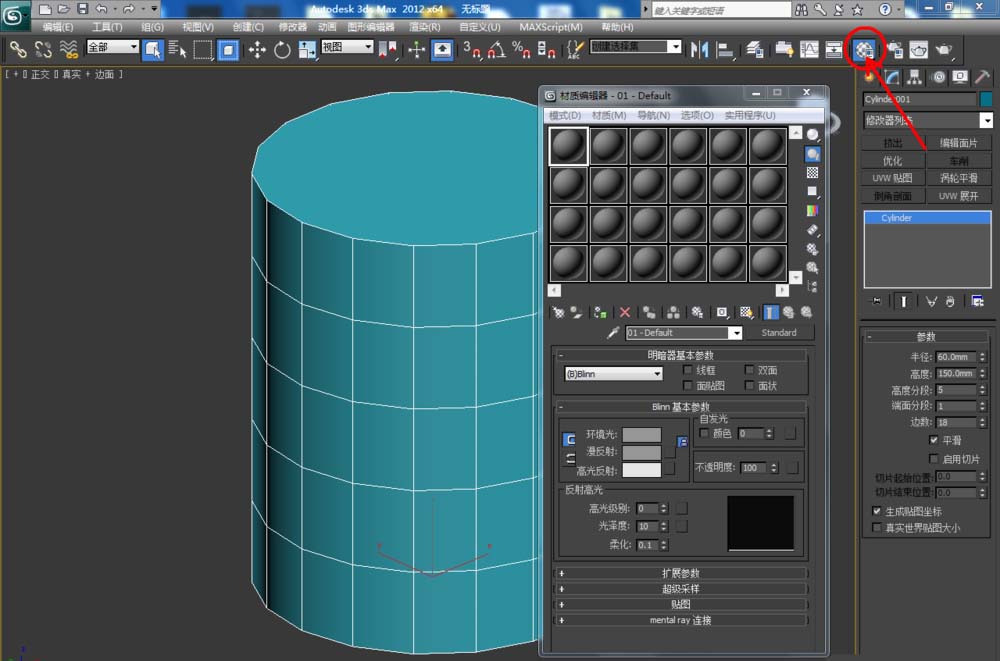Open the Material Editor from main toolbar
The image size is (1000, 661).
(x=865, y=49)
